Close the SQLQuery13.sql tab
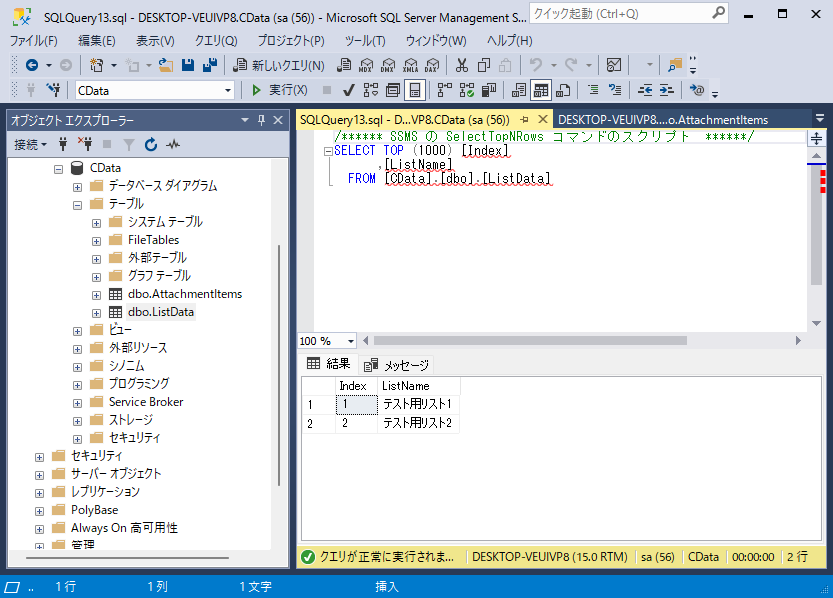833x598 pixels. click(x=543, y=119)
